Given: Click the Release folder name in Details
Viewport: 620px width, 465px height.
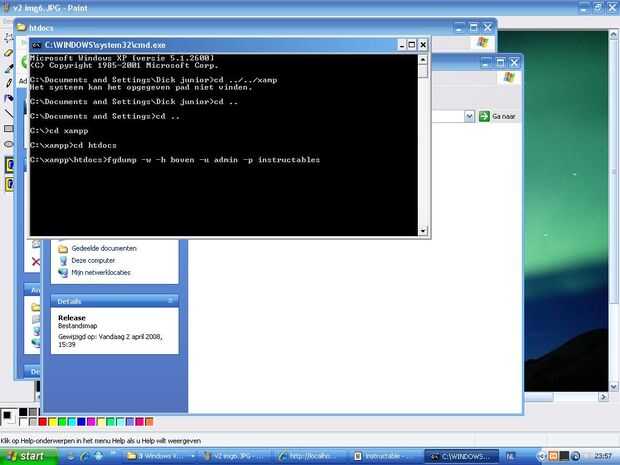Looking at the screenshot, I should 72,318.
